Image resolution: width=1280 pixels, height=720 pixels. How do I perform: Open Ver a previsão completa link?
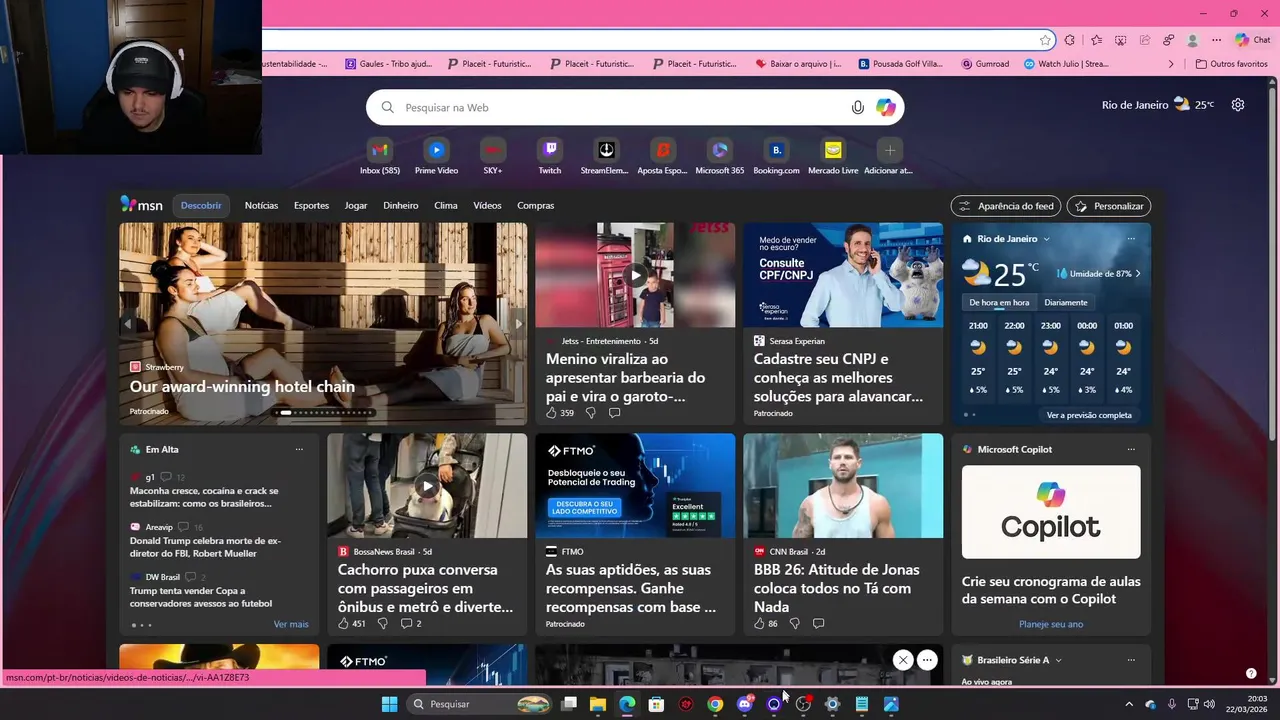(x=1089, y=415)
